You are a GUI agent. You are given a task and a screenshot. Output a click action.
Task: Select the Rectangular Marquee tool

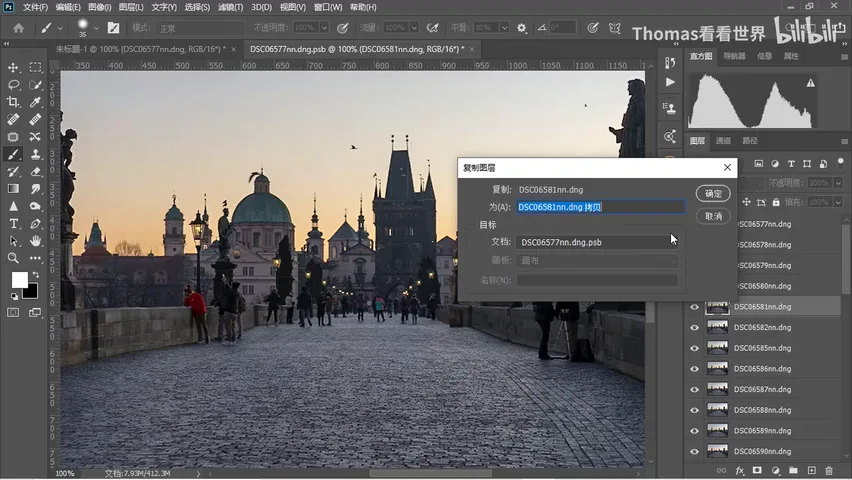click(35, 67)
